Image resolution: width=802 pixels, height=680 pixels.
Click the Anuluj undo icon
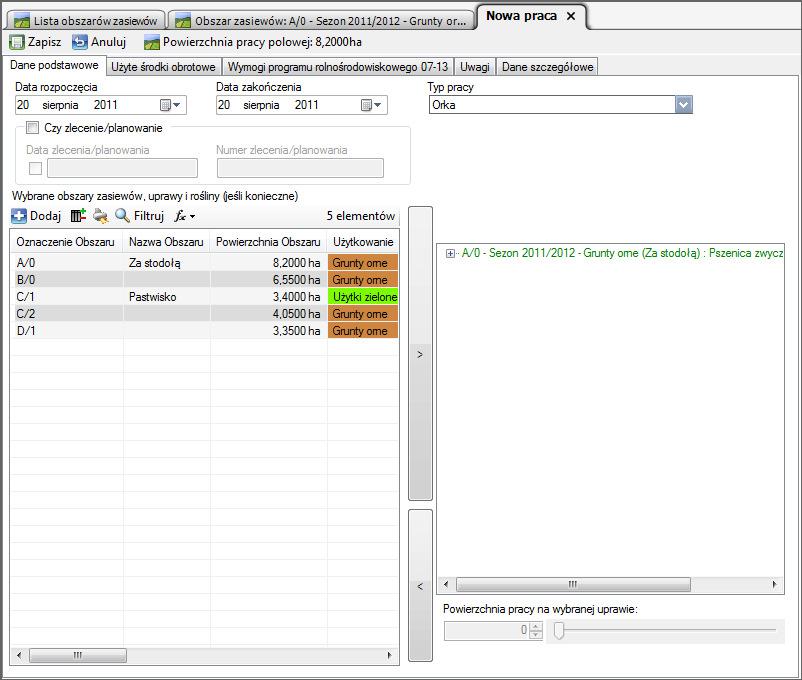click(x=79, y=42)
